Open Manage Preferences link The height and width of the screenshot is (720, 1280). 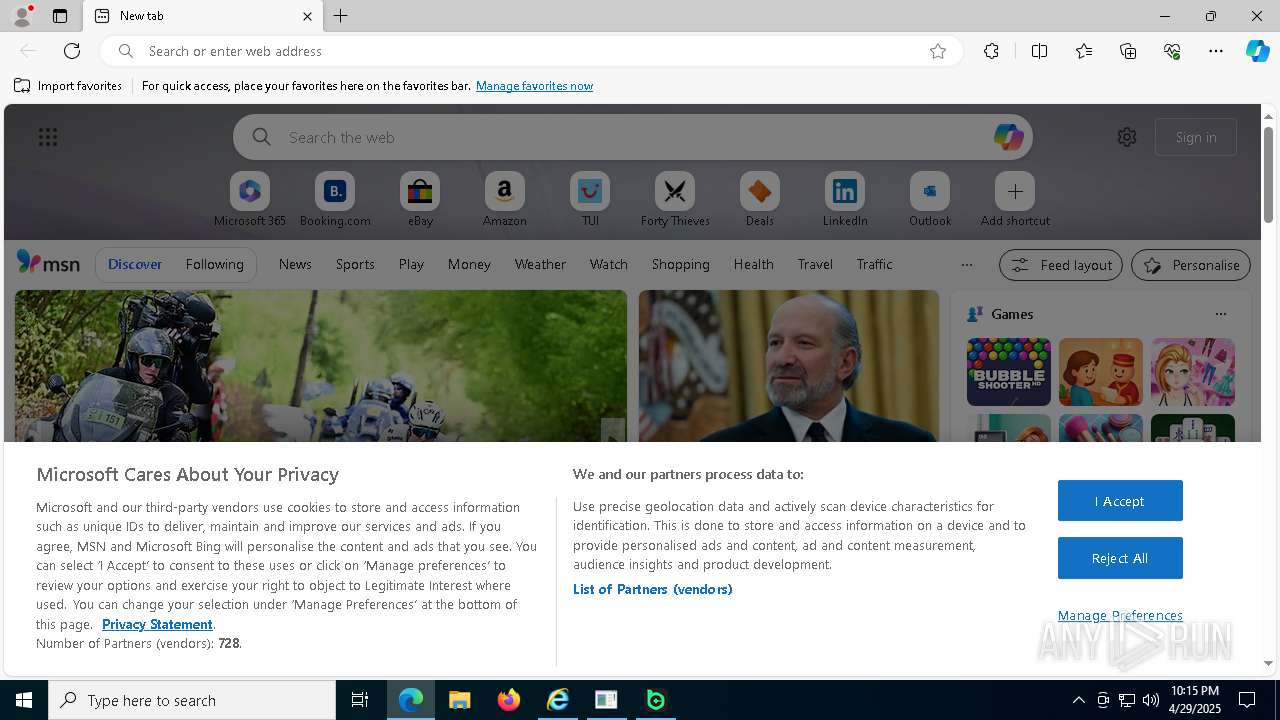[x=1120, y=615]
